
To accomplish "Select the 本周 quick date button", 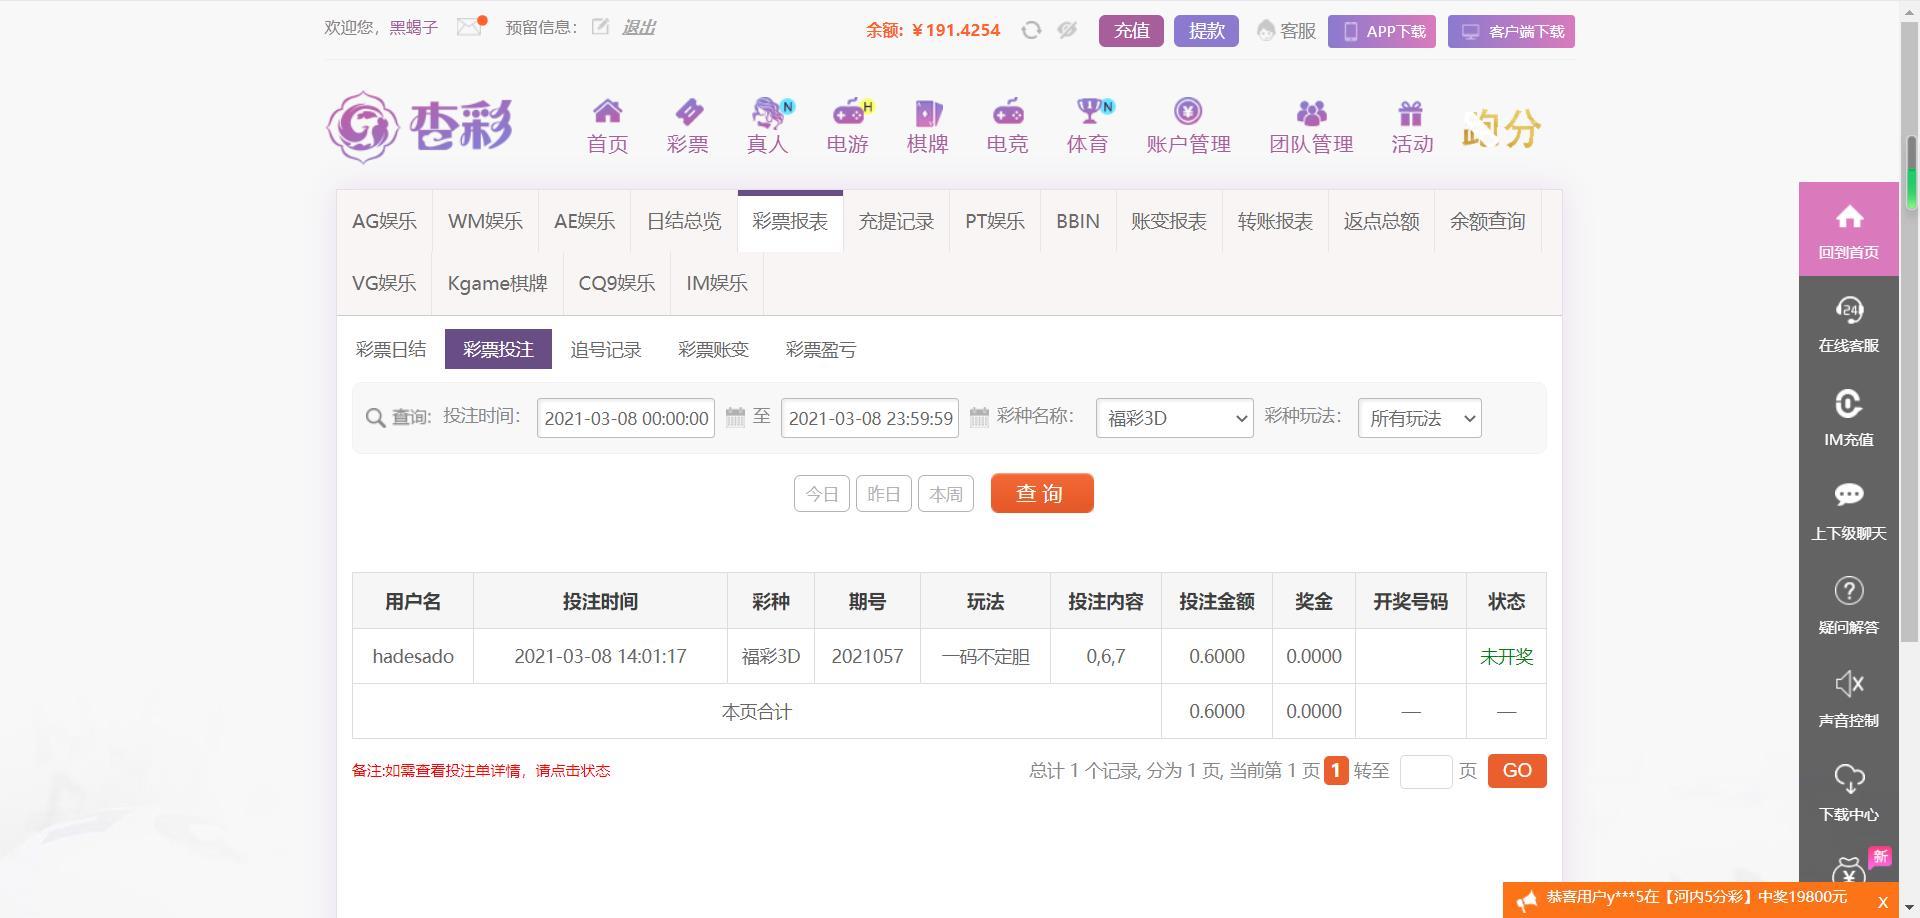I will 946,494.
